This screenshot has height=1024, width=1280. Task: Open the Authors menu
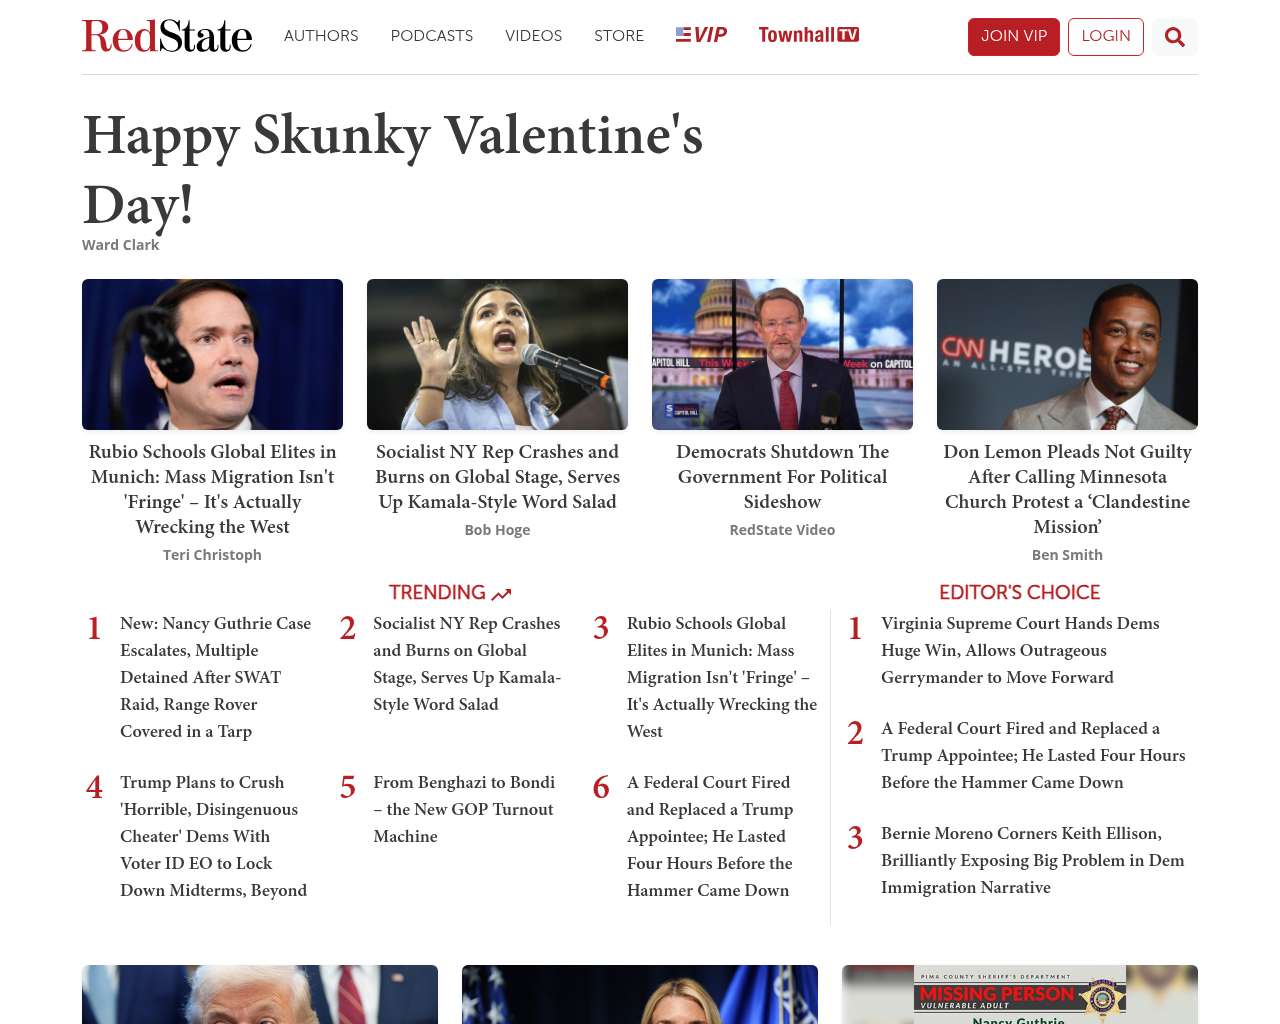click(x=321, y=36)
